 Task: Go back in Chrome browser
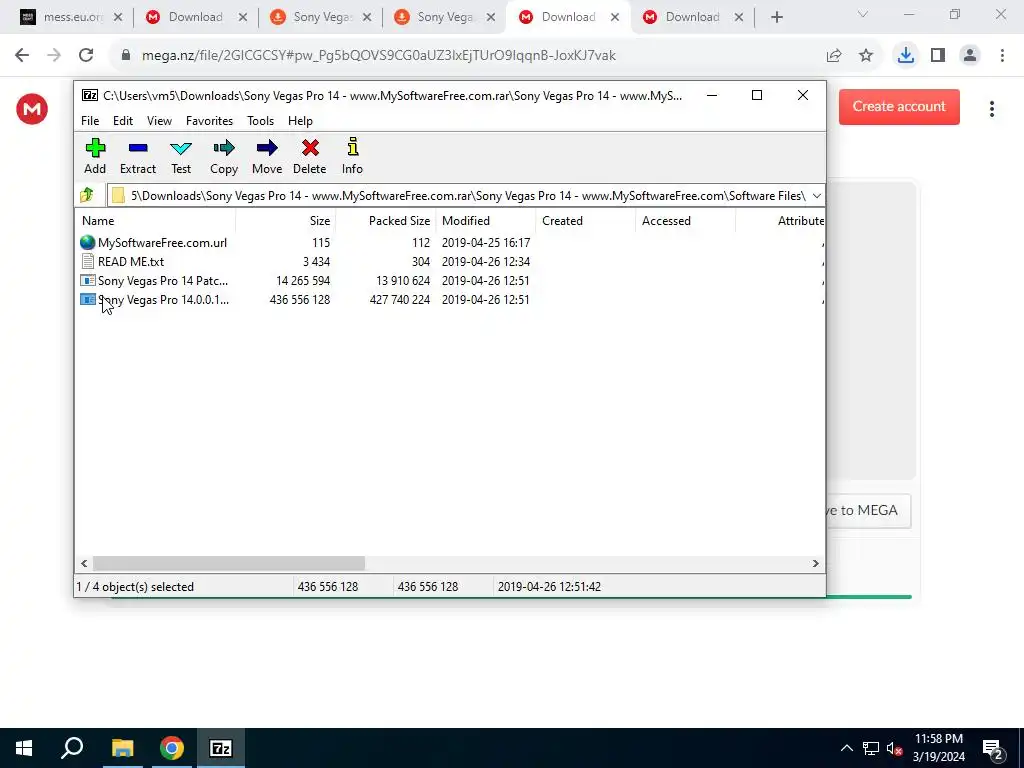[22, 56]
